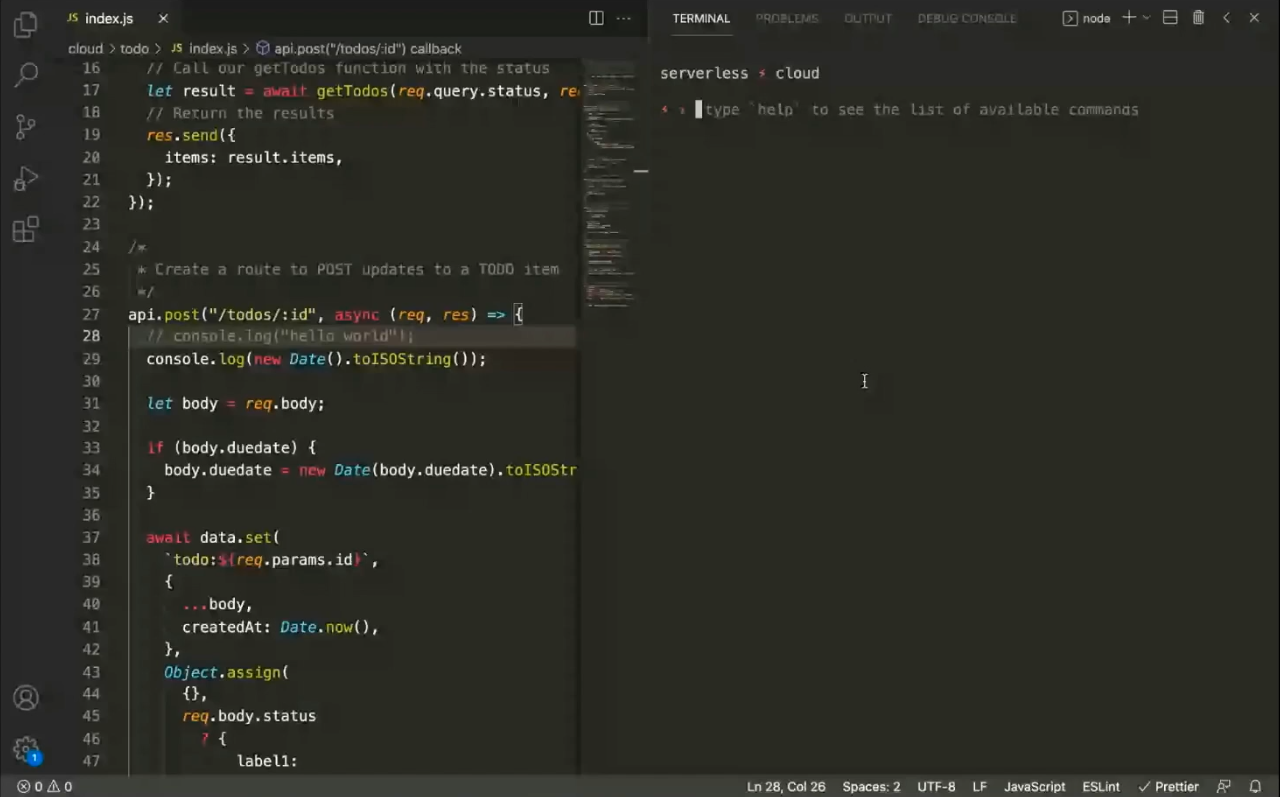
Task: Open the Run and Debug view
Action: tap(25, 177)
